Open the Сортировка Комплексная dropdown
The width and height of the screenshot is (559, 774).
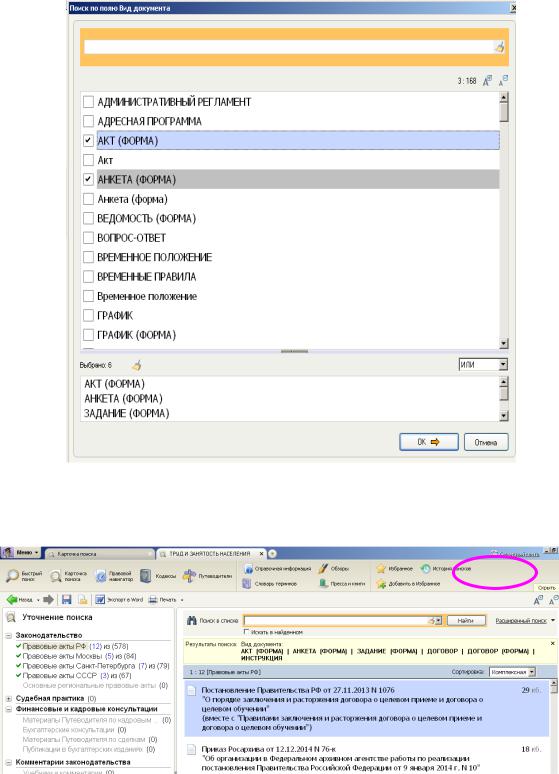532,672
